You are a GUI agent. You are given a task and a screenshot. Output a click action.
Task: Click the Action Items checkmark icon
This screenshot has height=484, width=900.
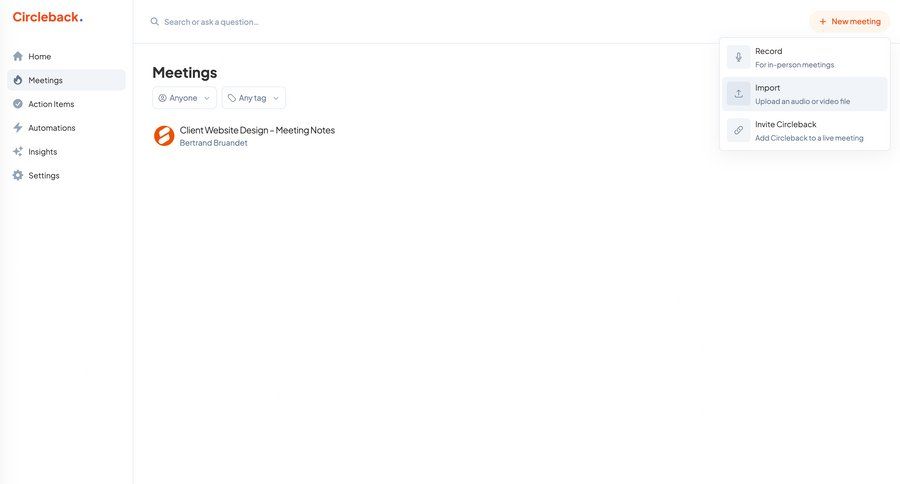[18, 104]
